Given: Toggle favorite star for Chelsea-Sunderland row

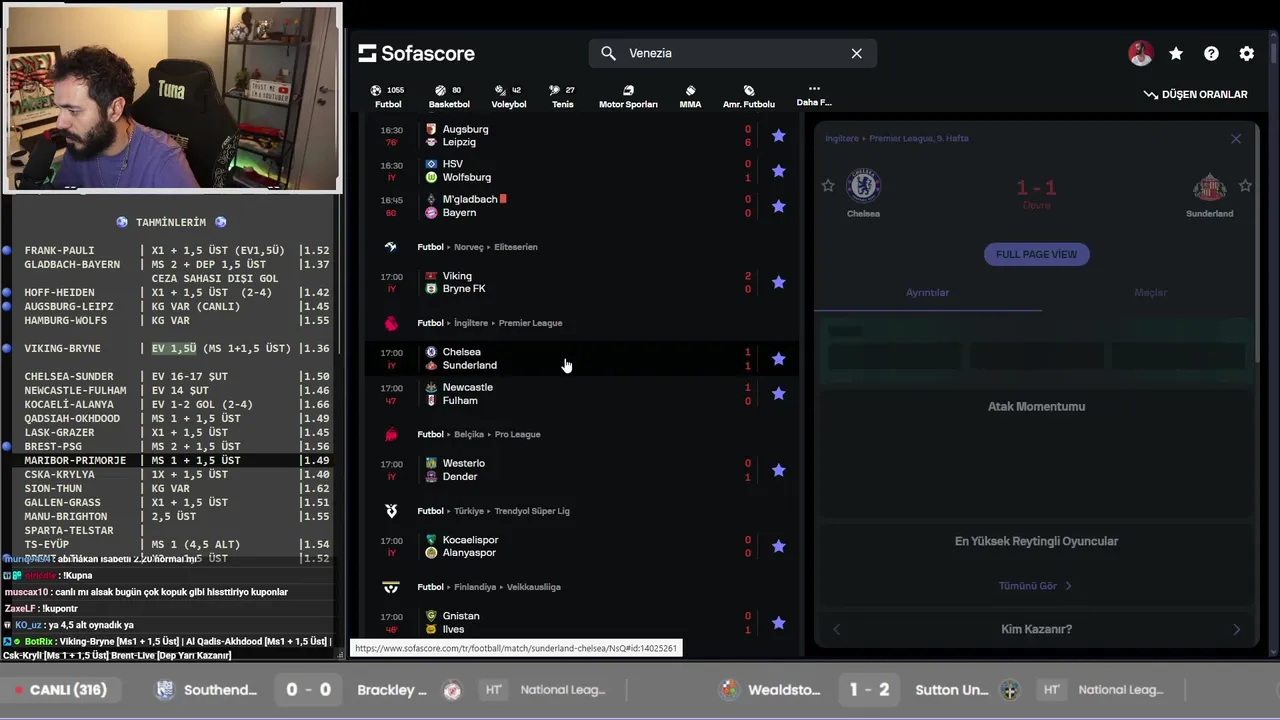Looking at the screenshot, I should point(779,359).
